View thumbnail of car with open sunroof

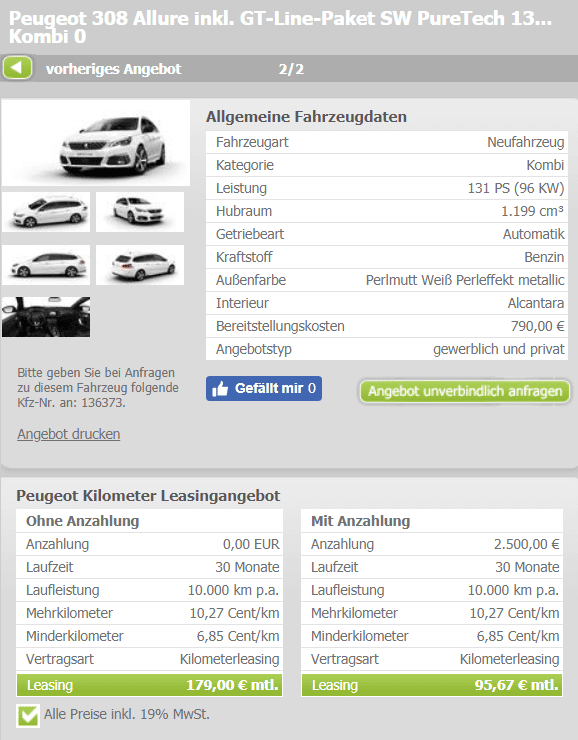coord(46,212)
